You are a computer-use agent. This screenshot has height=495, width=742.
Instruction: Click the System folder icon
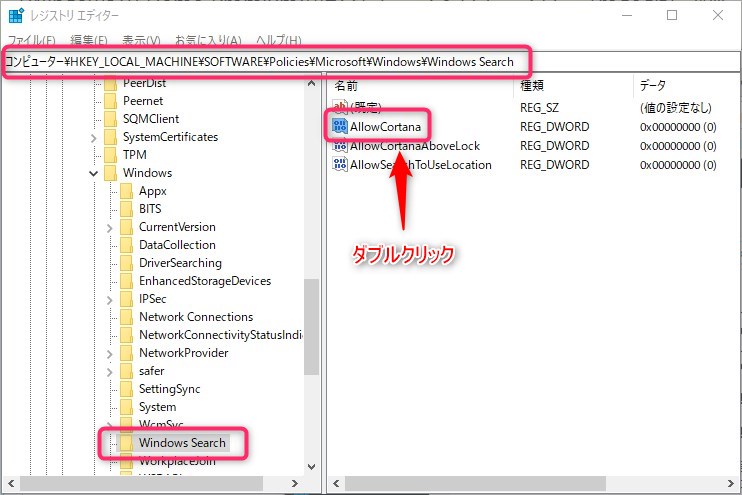[x=126, y=407]
